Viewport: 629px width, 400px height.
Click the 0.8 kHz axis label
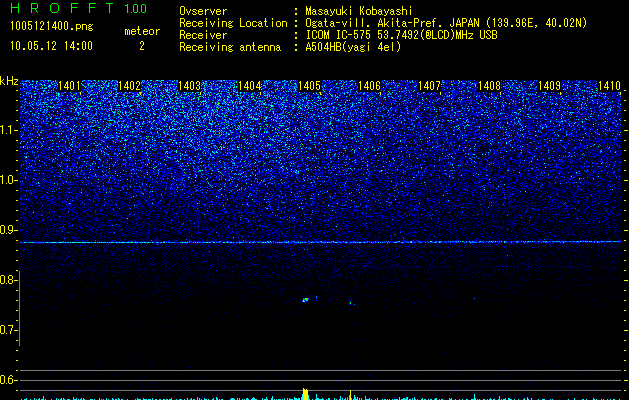tap(8, 280)
